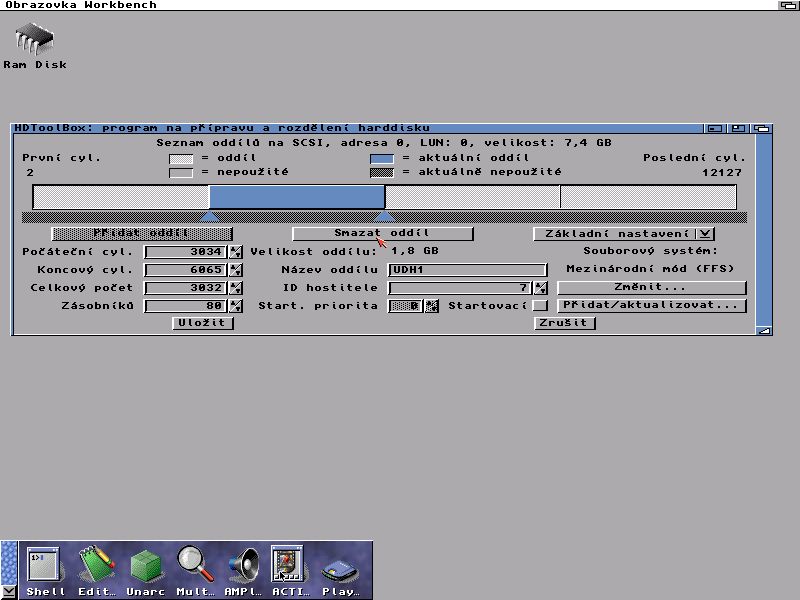Open the Změnit... file system dialog
This screenshot has width=800, height=600.
pyautogui.click(x=651, y=288)
